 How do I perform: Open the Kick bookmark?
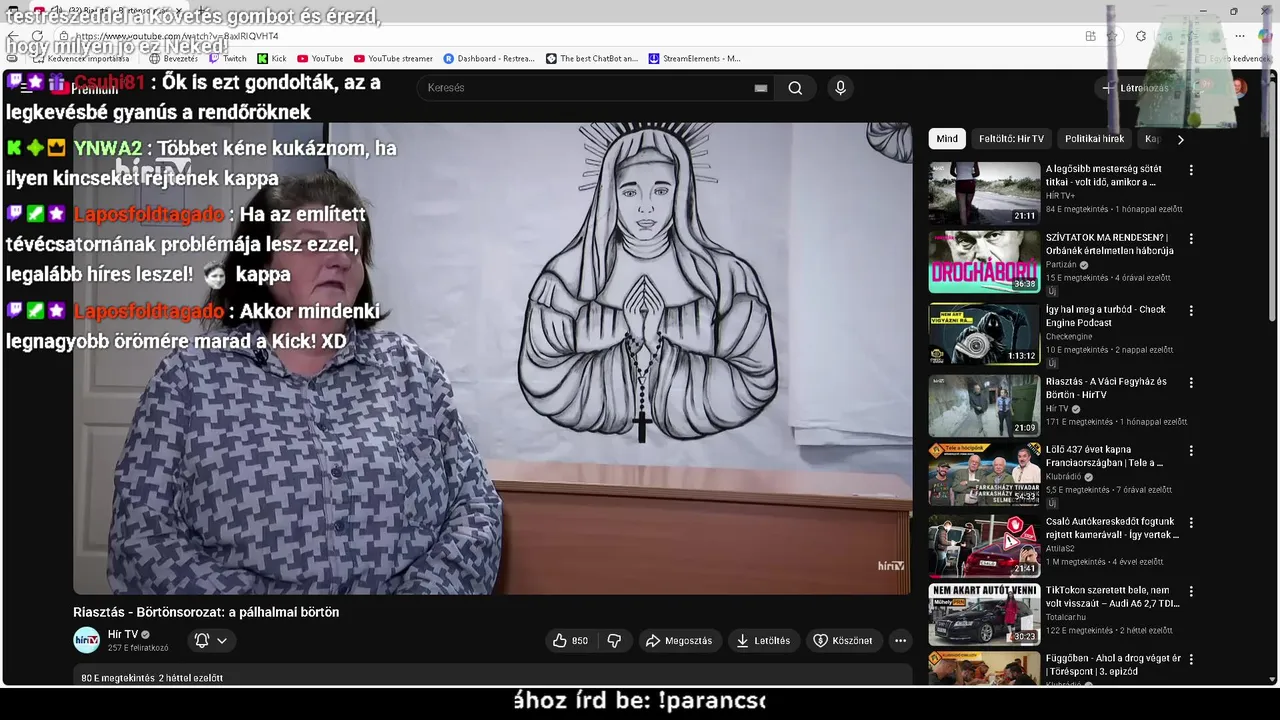(272, 59)
